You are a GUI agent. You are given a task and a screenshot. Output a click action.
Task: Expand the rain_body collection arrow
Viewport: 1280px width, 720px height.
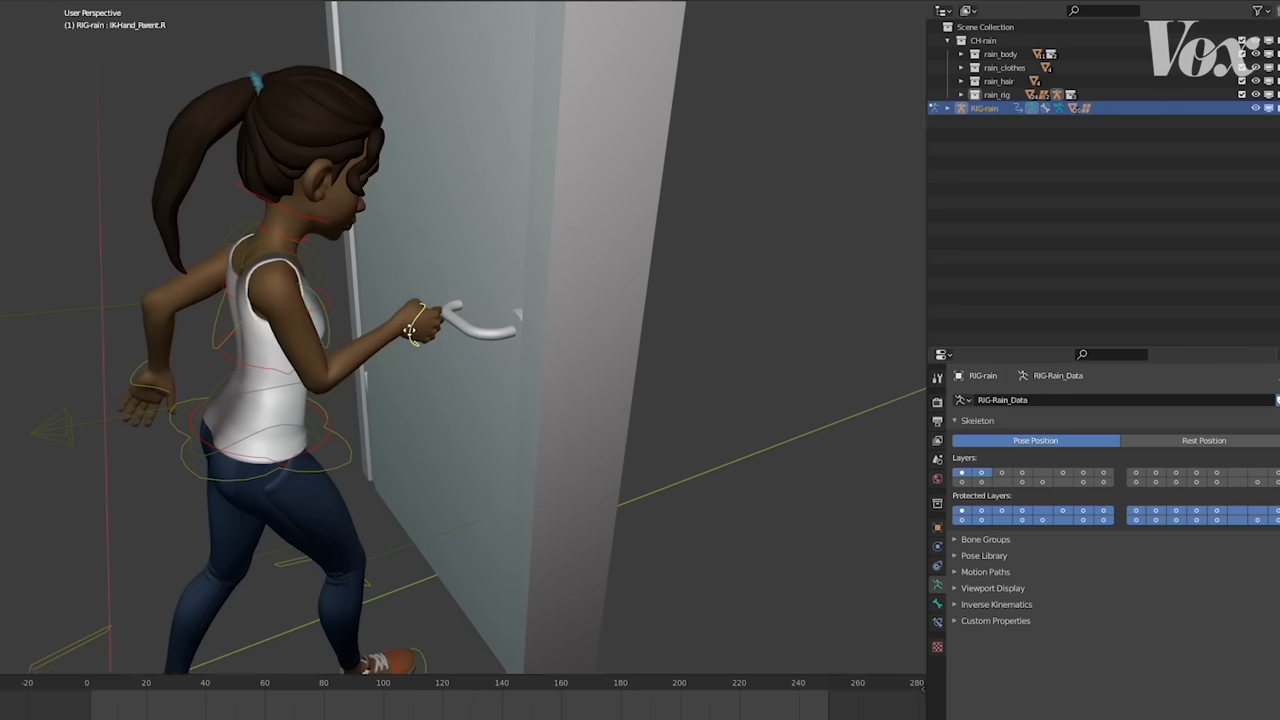click(960, 54)
